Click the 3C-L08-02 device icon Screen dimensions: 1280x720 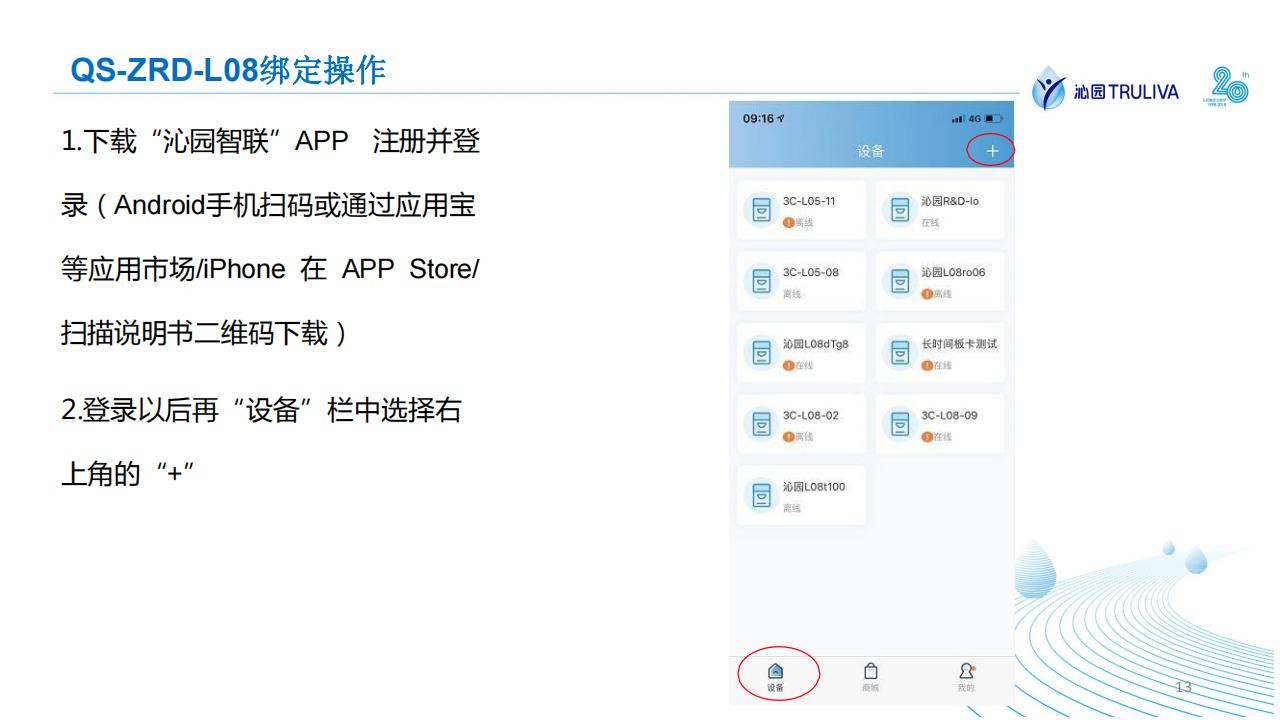pyautogui.click(x=762, y=425)
